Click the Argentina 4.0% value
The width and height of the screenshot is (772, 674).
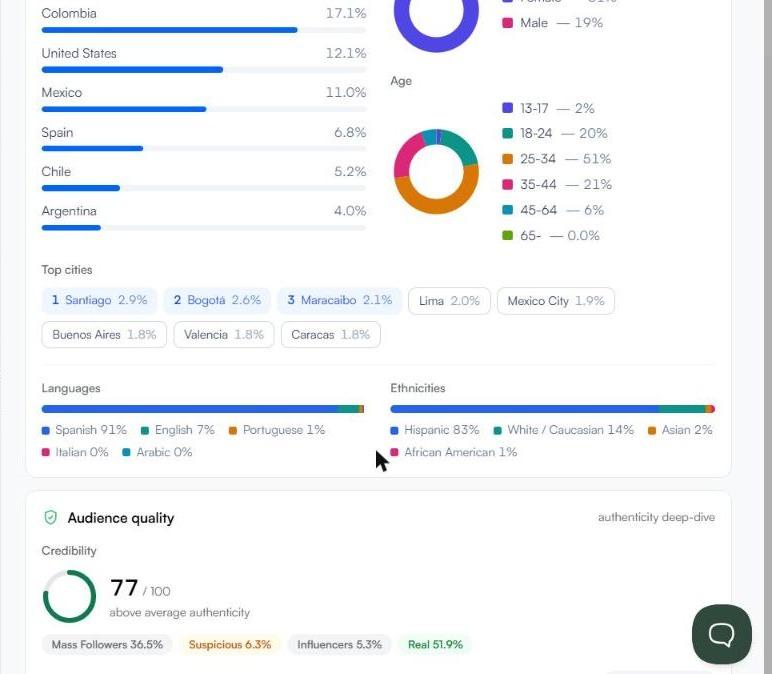(x=350, y=211)
